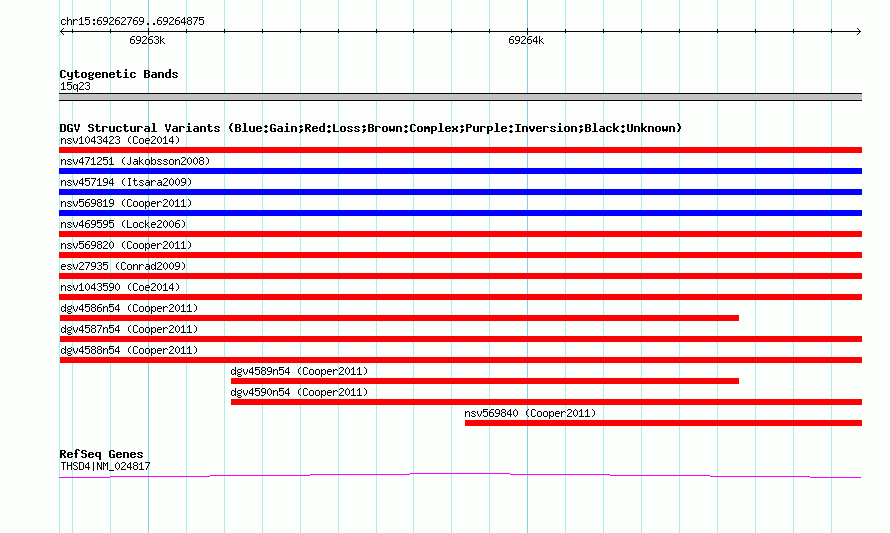890x533 pixels.
Task: Click the dgv4587n54 (Cooper2011) label
Action: (x=129, y=329)
